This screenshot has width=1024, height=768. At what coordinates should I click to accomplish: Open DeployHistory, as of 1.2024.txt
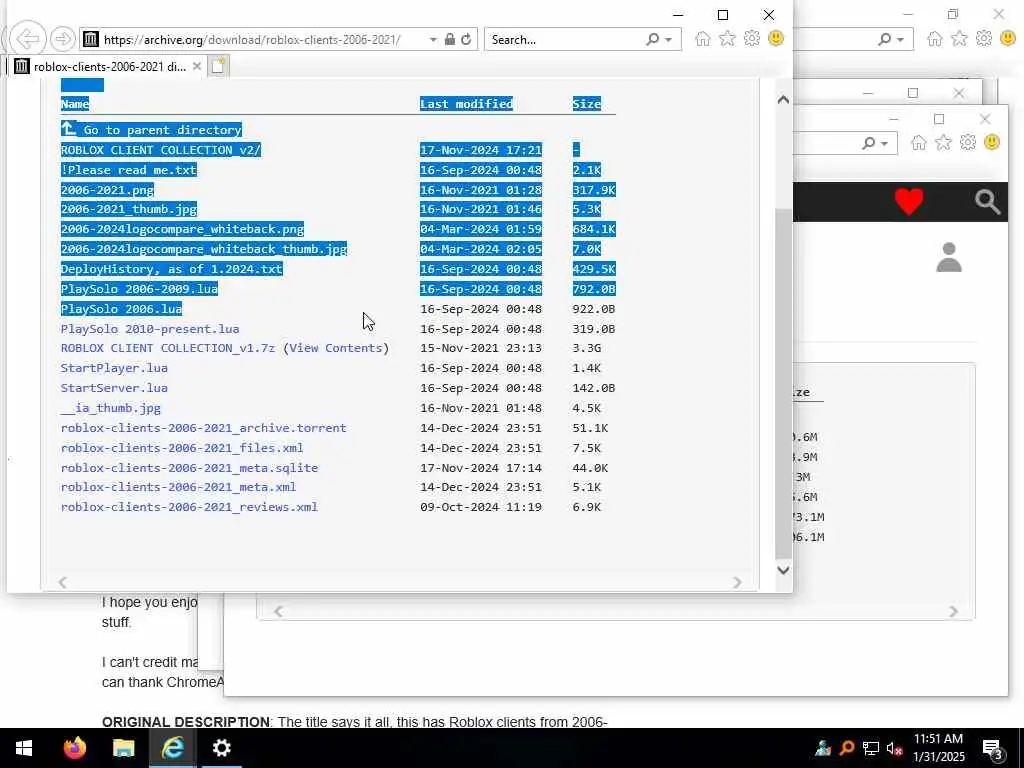tap(172, 268)
